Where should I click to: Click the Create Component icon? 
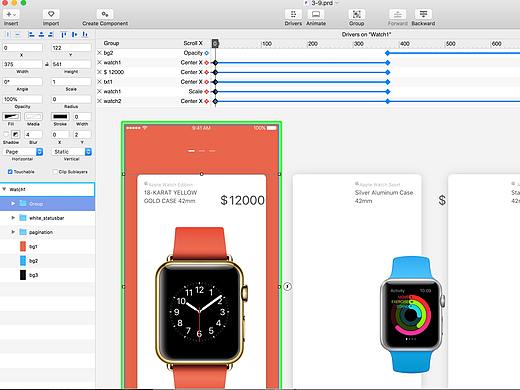(105, 14)
